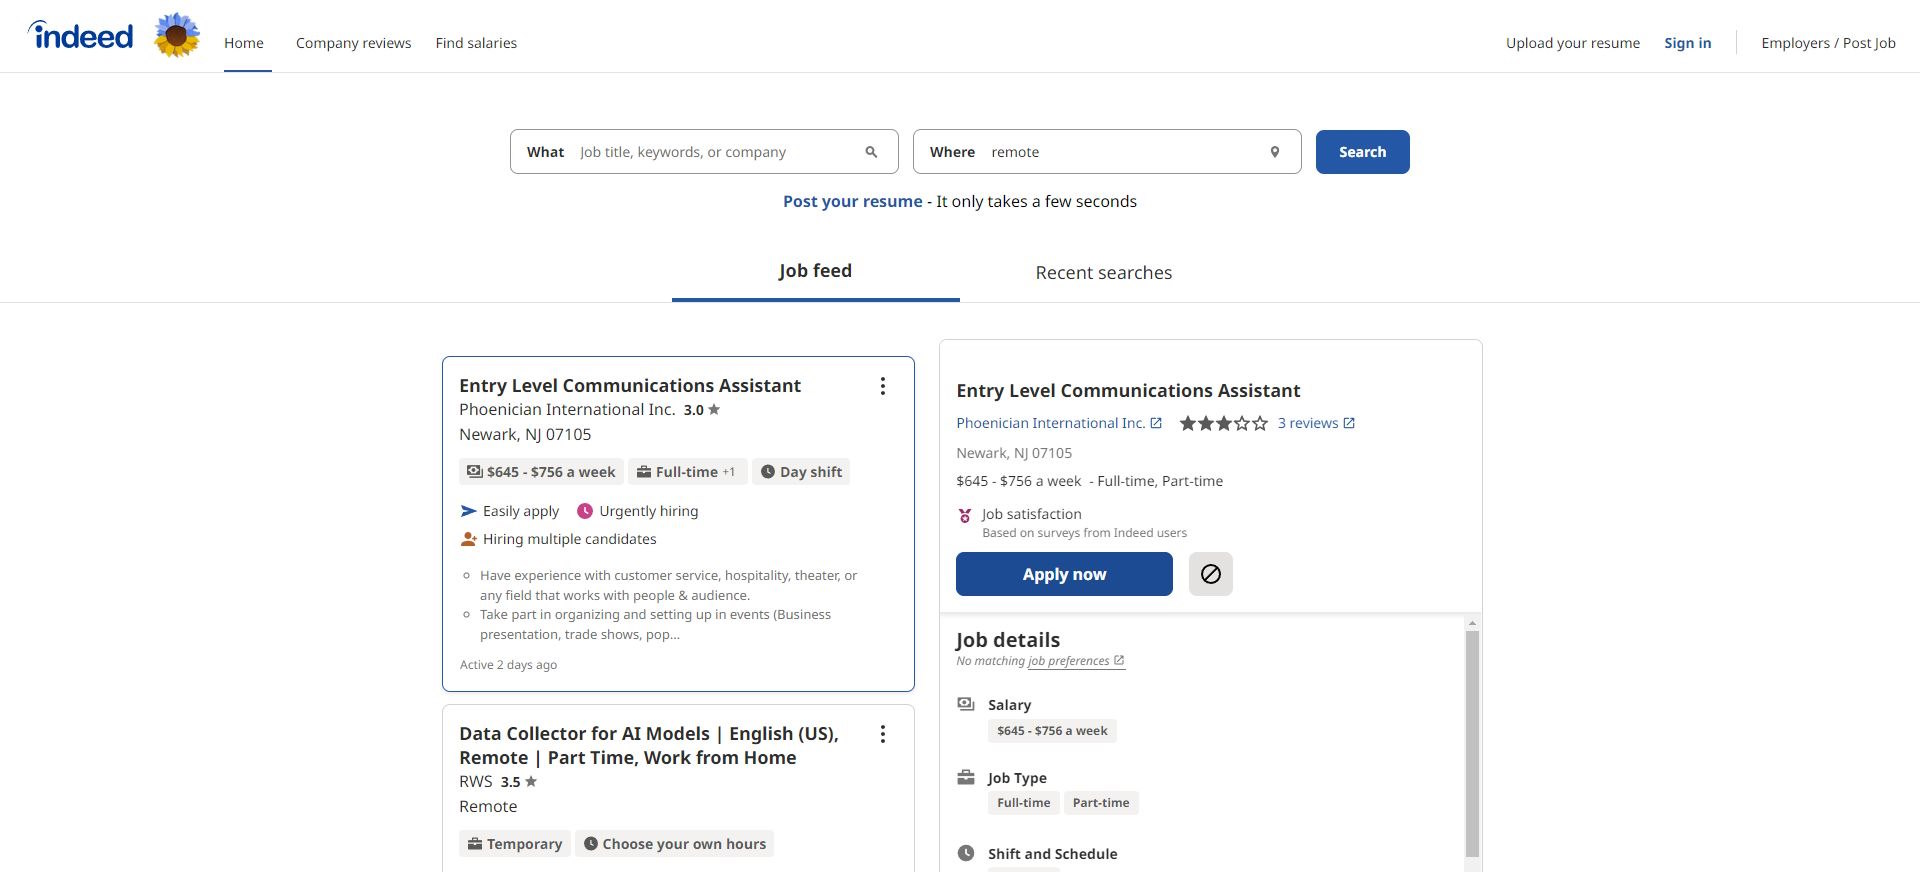Open Find salaries in the top navigation
1920x872 pixels.
pyautogui.click(x=476, y=43)
